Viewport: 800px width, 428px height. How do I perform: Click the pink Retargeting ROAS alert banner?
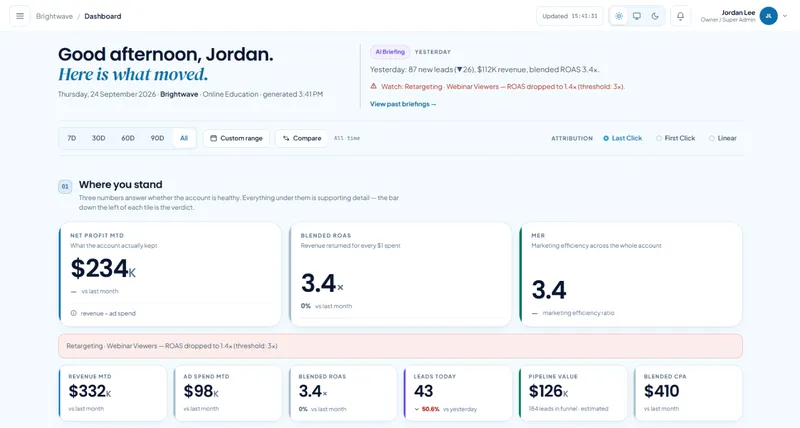click(x=401, y=346)
